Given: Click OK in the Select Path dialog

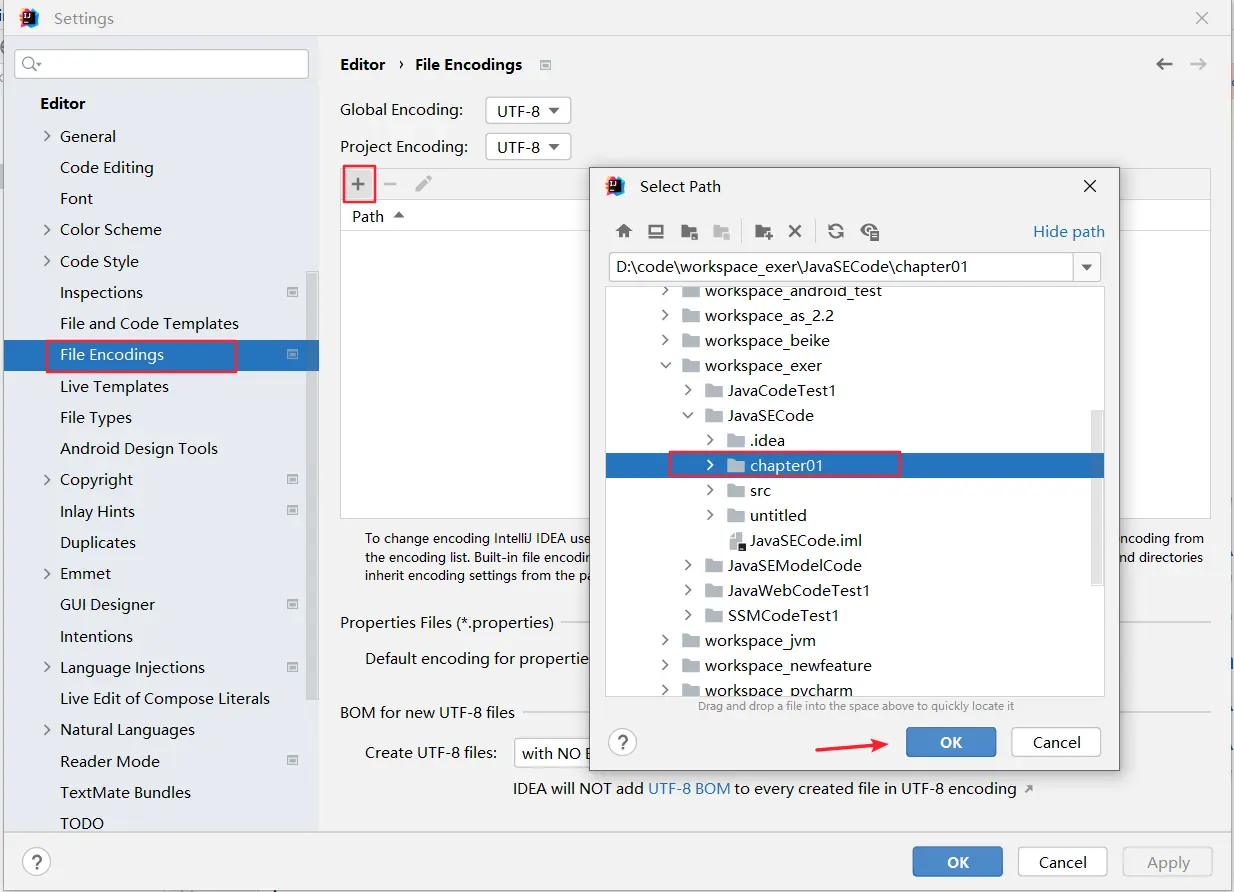Looking at the screenshot, I should [950, 742].
